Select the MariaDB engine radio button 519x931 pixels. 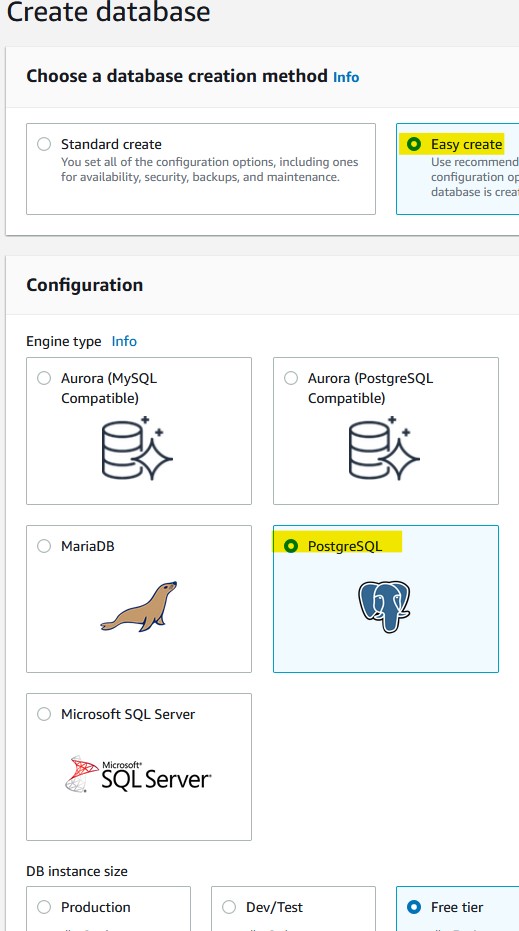[x=44, y=546]
